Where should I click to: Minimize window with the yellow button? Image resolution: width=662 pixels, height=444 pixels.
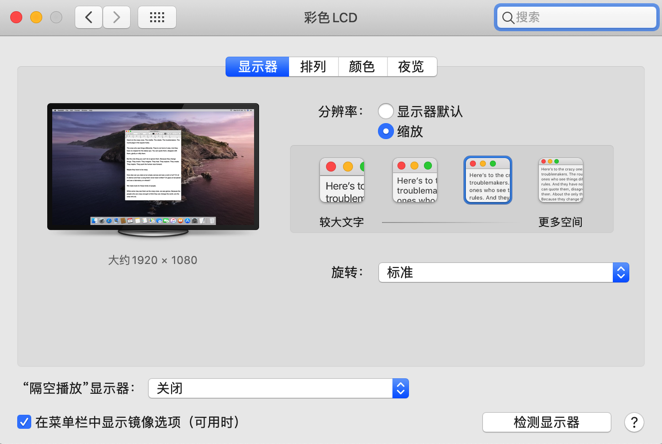[36, 17]
